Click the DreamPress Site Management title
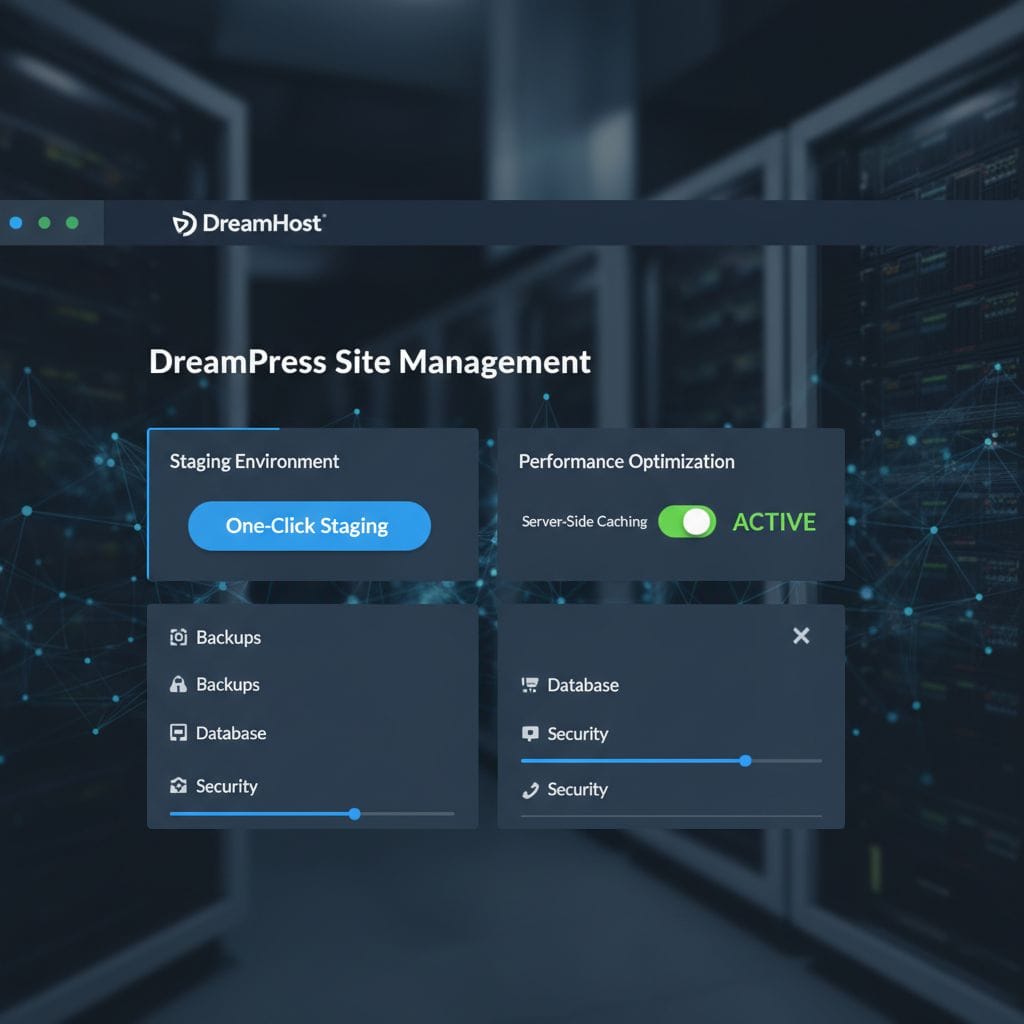Image resolution: width=1024 pixels, height=1024 pixels. click(x=370, y=362)
